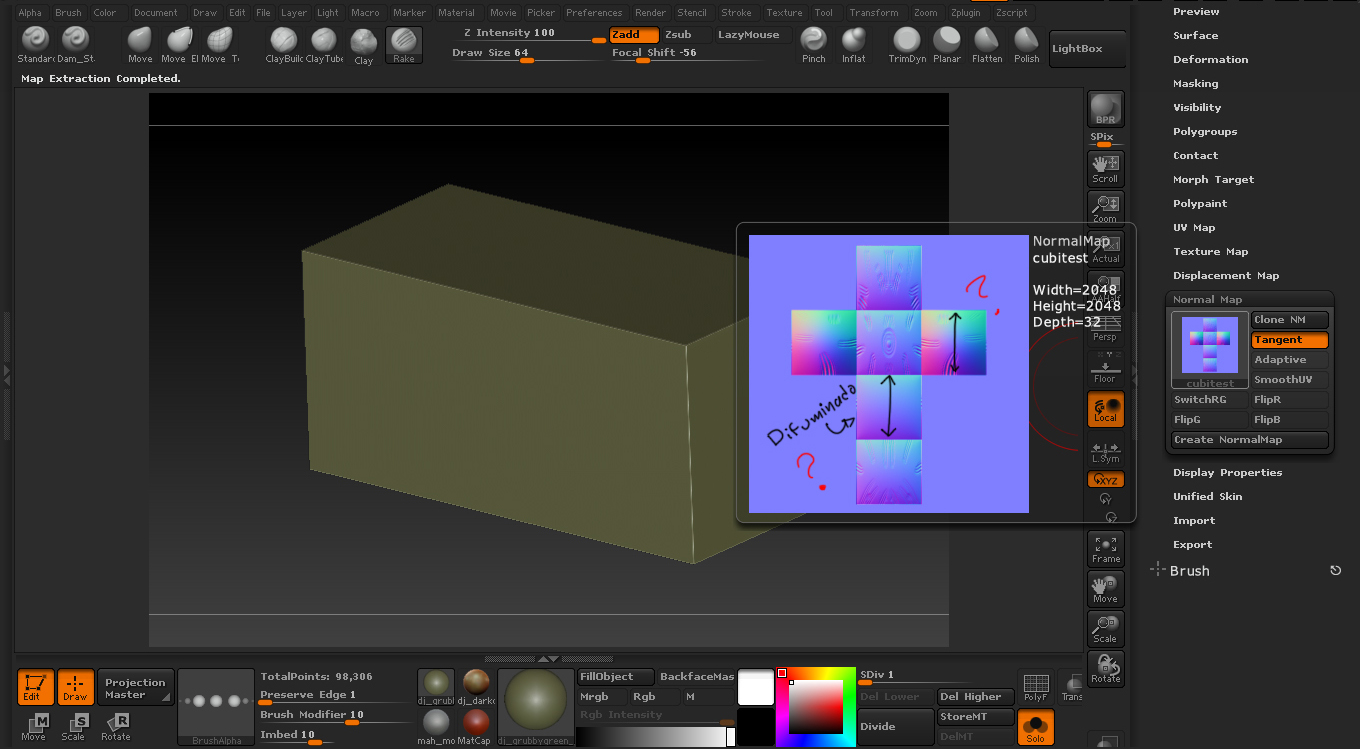The image size is (1360, 749).
Task: Select the Rake brush
Action: 404,45
